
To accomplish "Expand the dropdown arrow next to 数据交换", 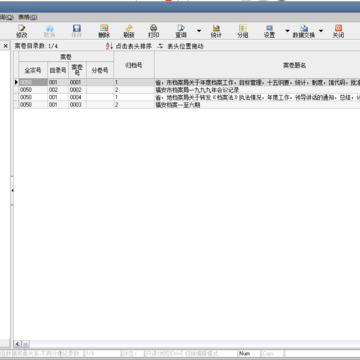I will [321, 31].
